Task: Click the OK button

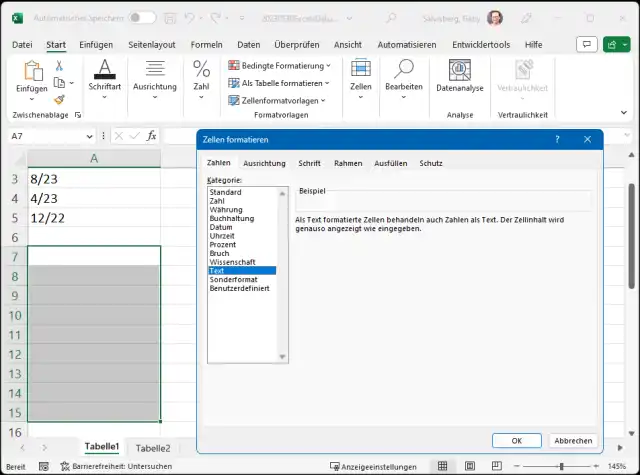Action: (517, 440)
